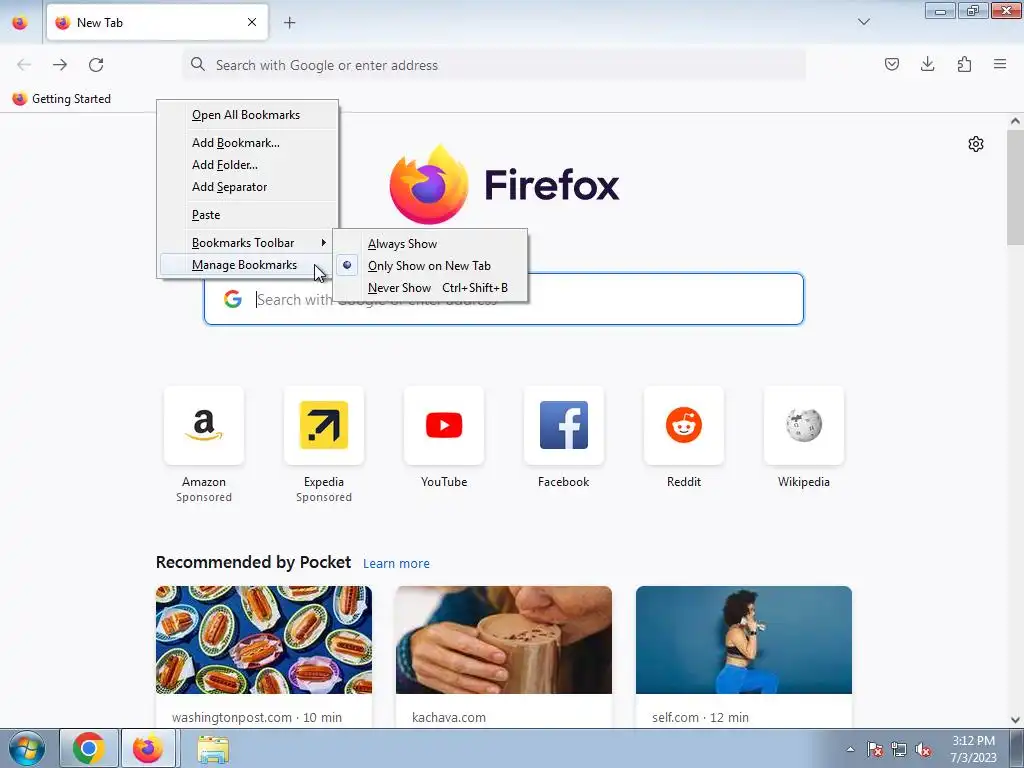
Task: Open the Extensions puzzle icon
Action: [964, 64]
